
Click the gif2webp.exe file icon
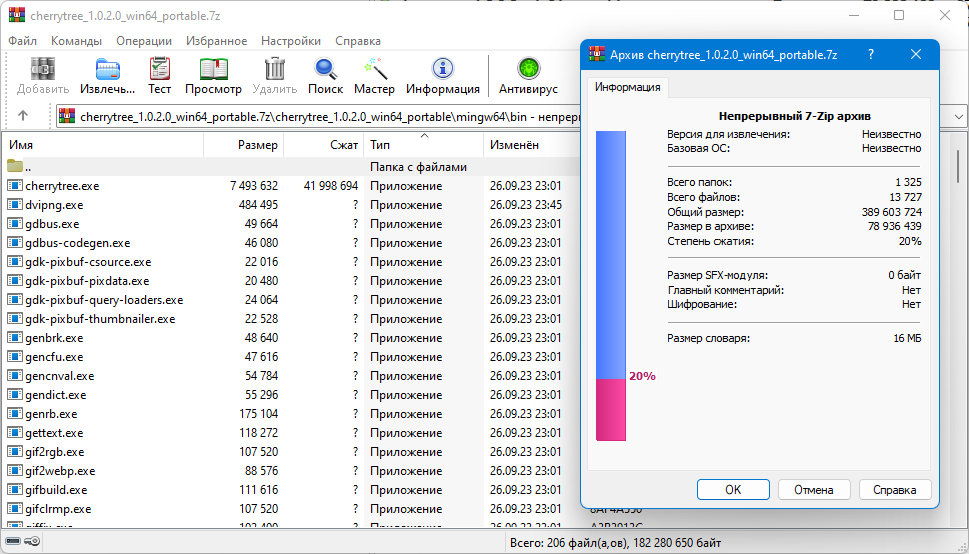tap(15, 471)
